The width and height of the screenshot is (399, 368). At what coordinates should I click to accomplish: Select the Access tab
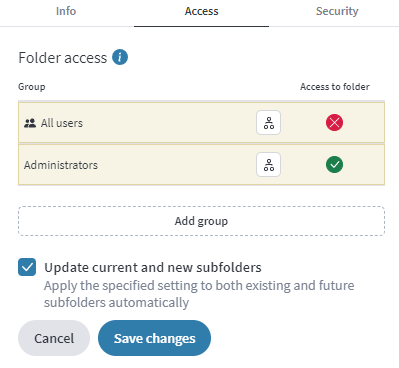201,11
